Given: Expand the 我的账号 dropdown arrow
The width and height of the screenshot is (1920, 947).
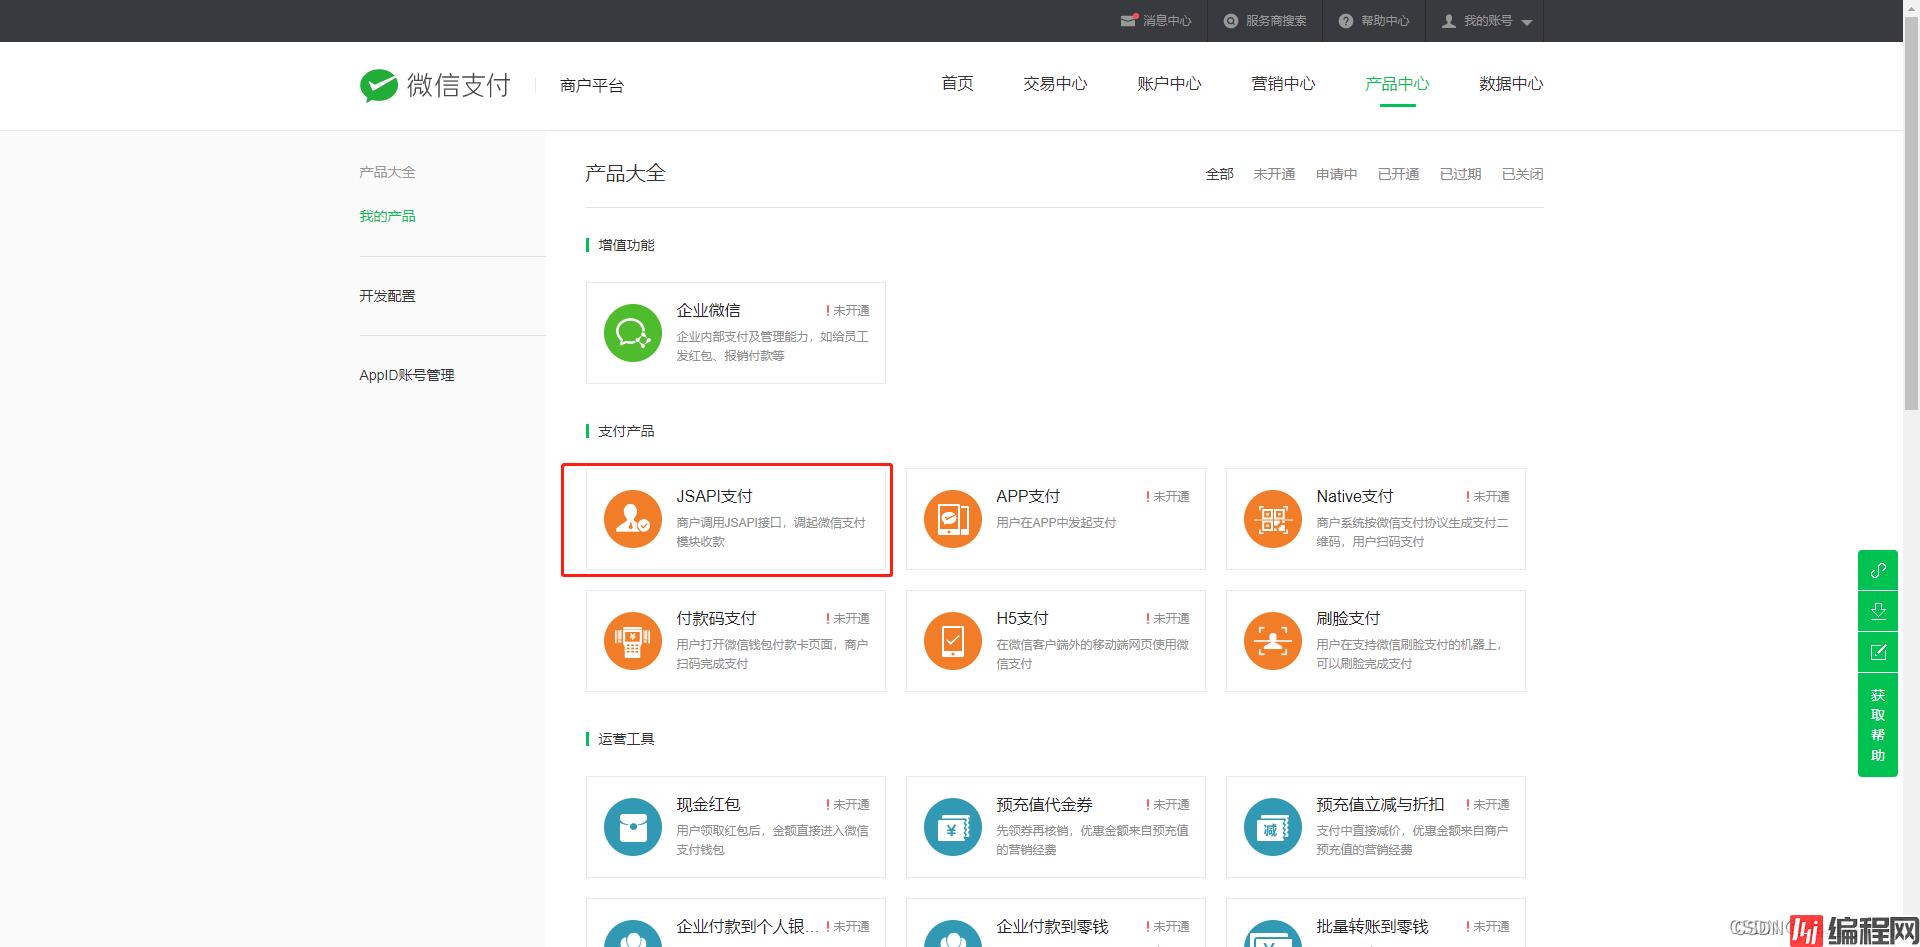Looking at the screenshot, I should tap(1526, 22).
